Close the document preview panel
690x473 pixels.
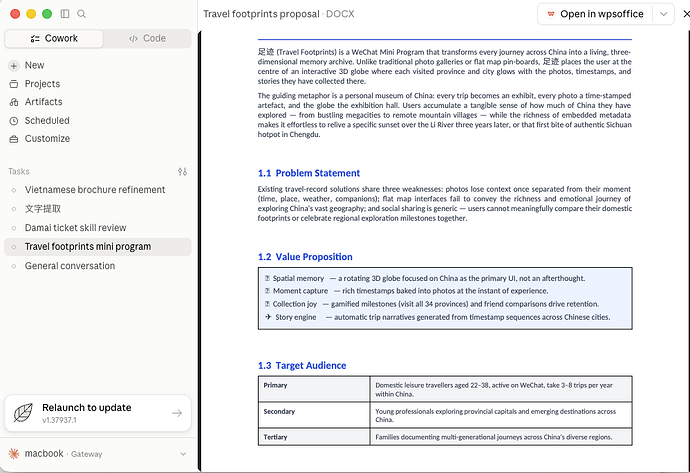pos(686,14)
